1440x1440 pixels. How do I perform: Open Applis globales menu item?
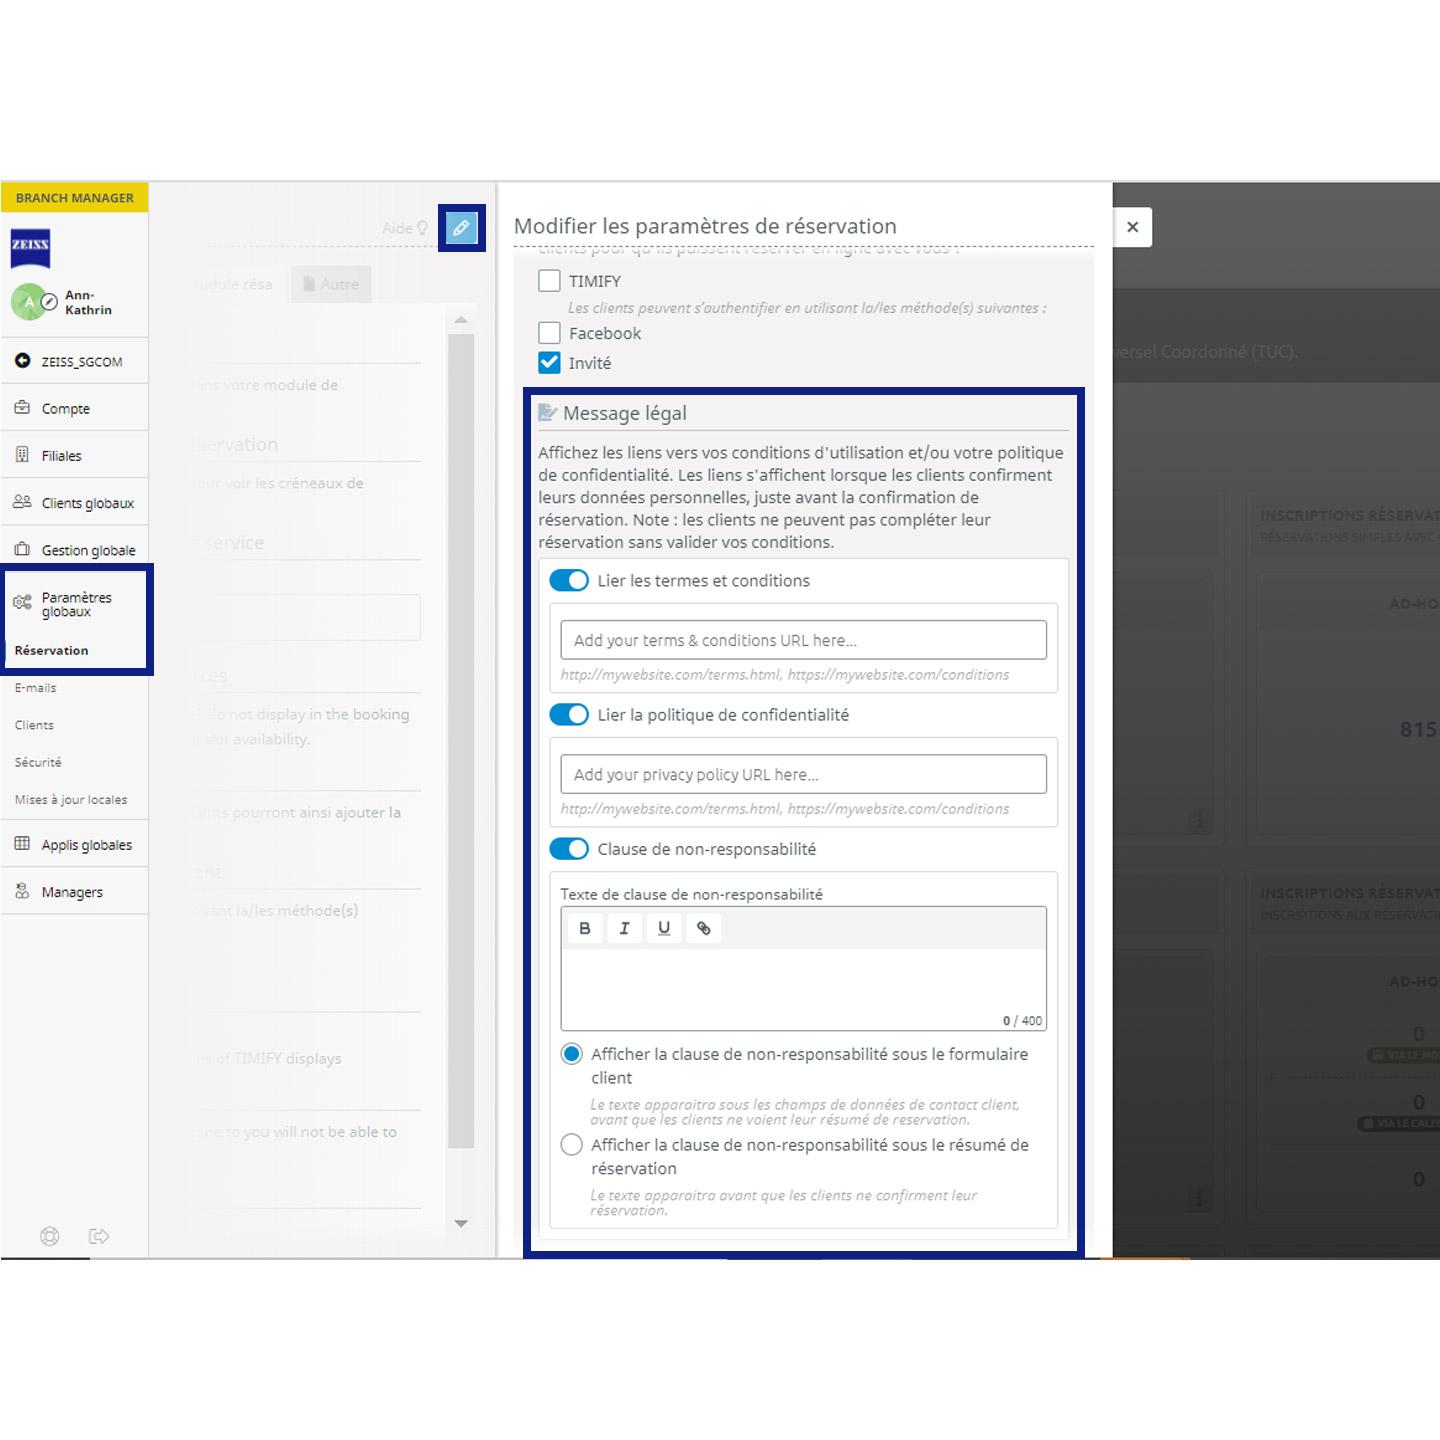(x=75, y=844)
